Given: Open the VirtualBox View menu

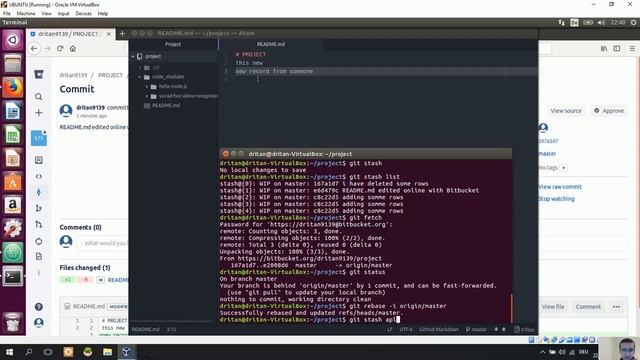Looking at the screenshot, I should pyautogui.click(x=47, y=13).
